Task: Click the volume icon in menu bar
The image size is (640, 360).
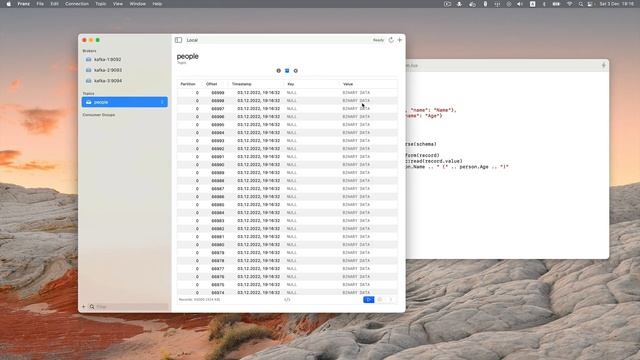Action: tap(520, 4)
